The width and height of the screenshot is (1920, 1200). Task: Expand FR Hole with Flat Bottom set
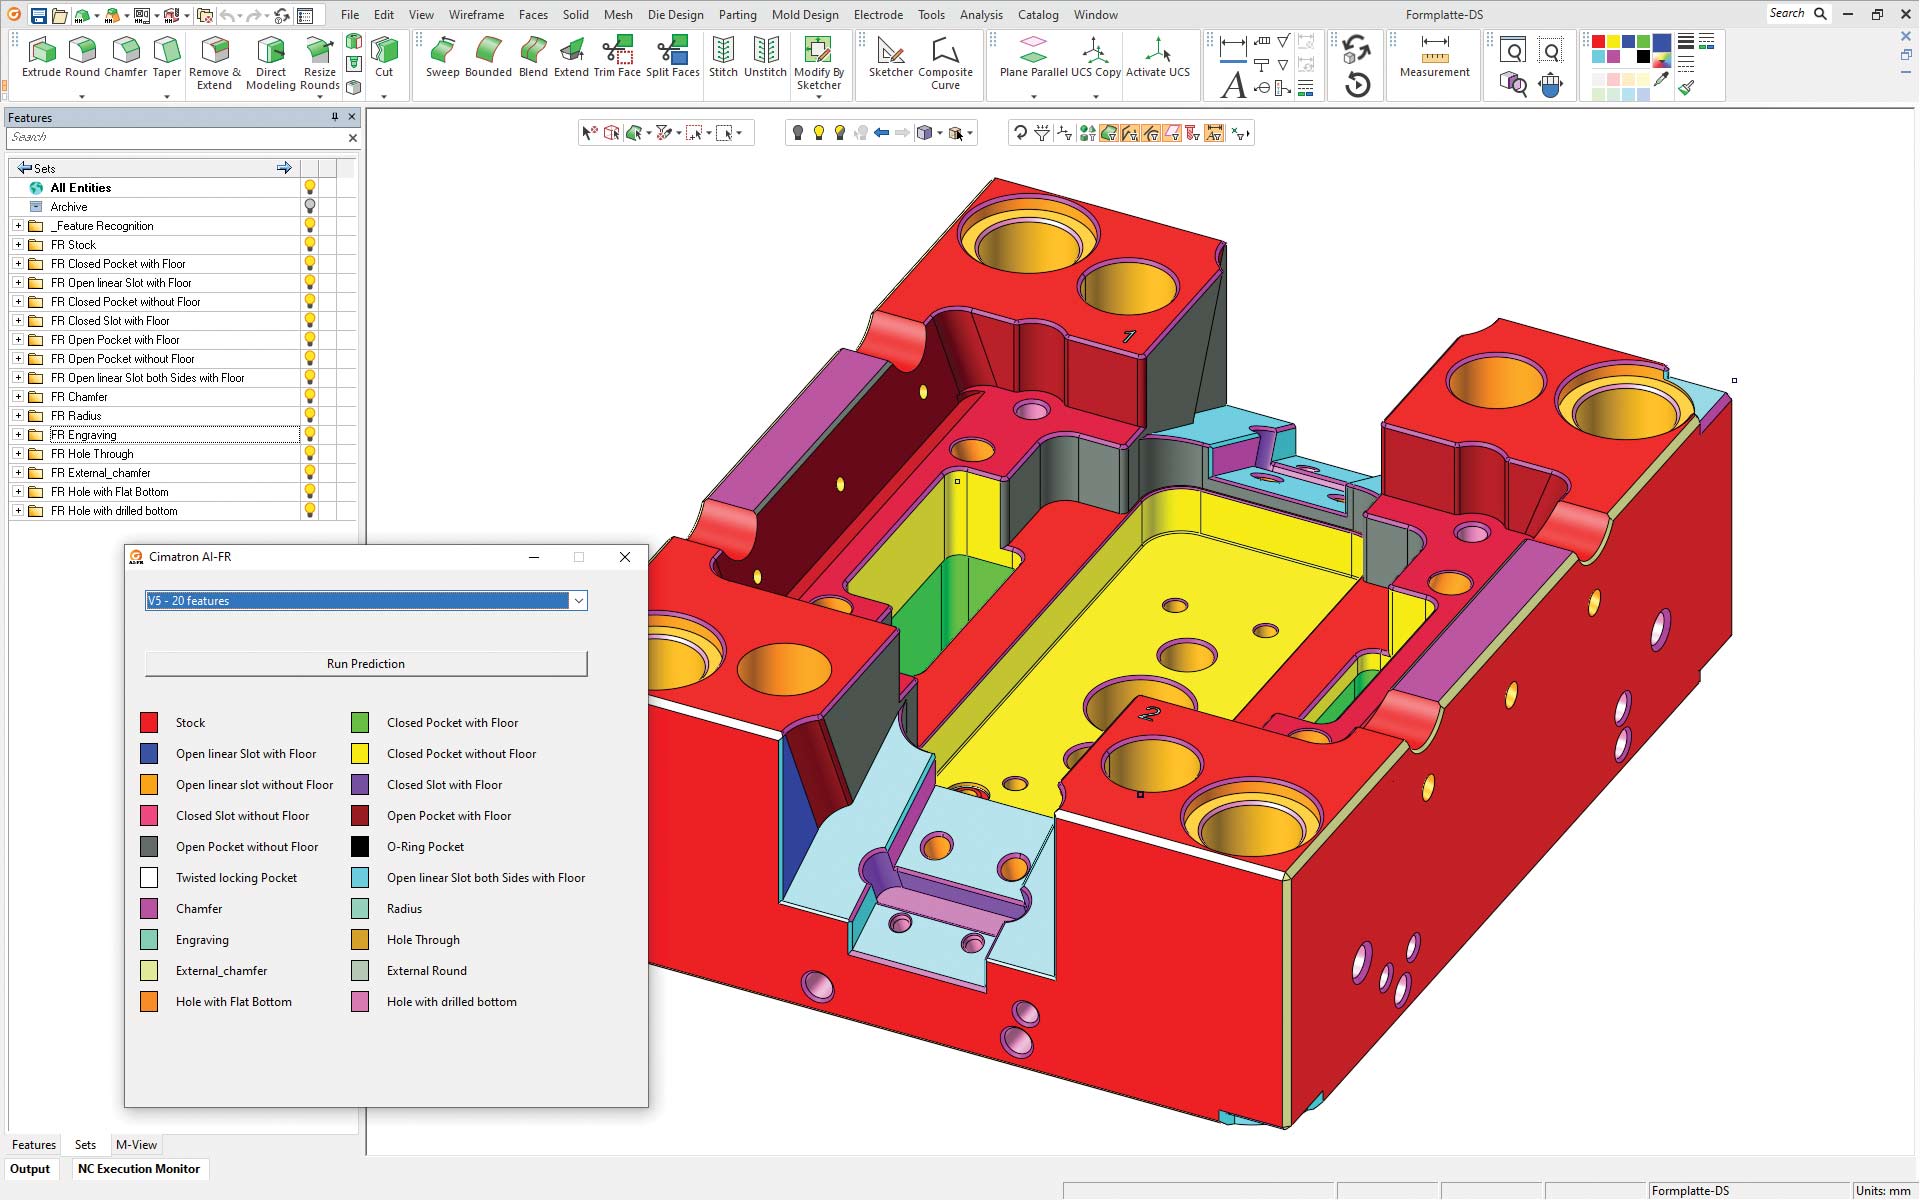[x=18, y=492]
